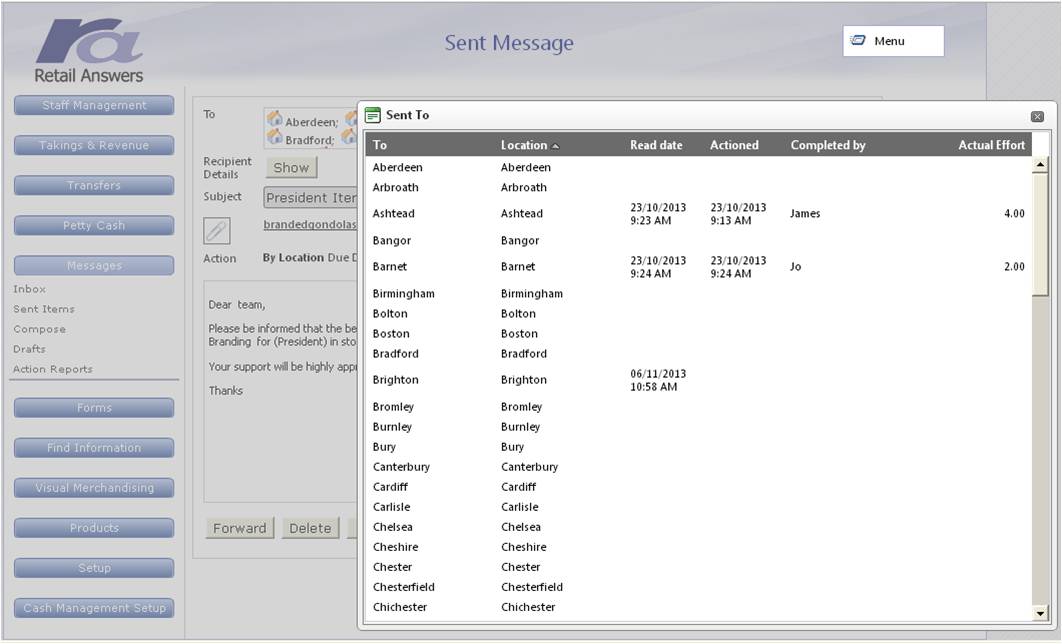Open the Menu button
1062x644 pixels.
click(x=893, y=41)
